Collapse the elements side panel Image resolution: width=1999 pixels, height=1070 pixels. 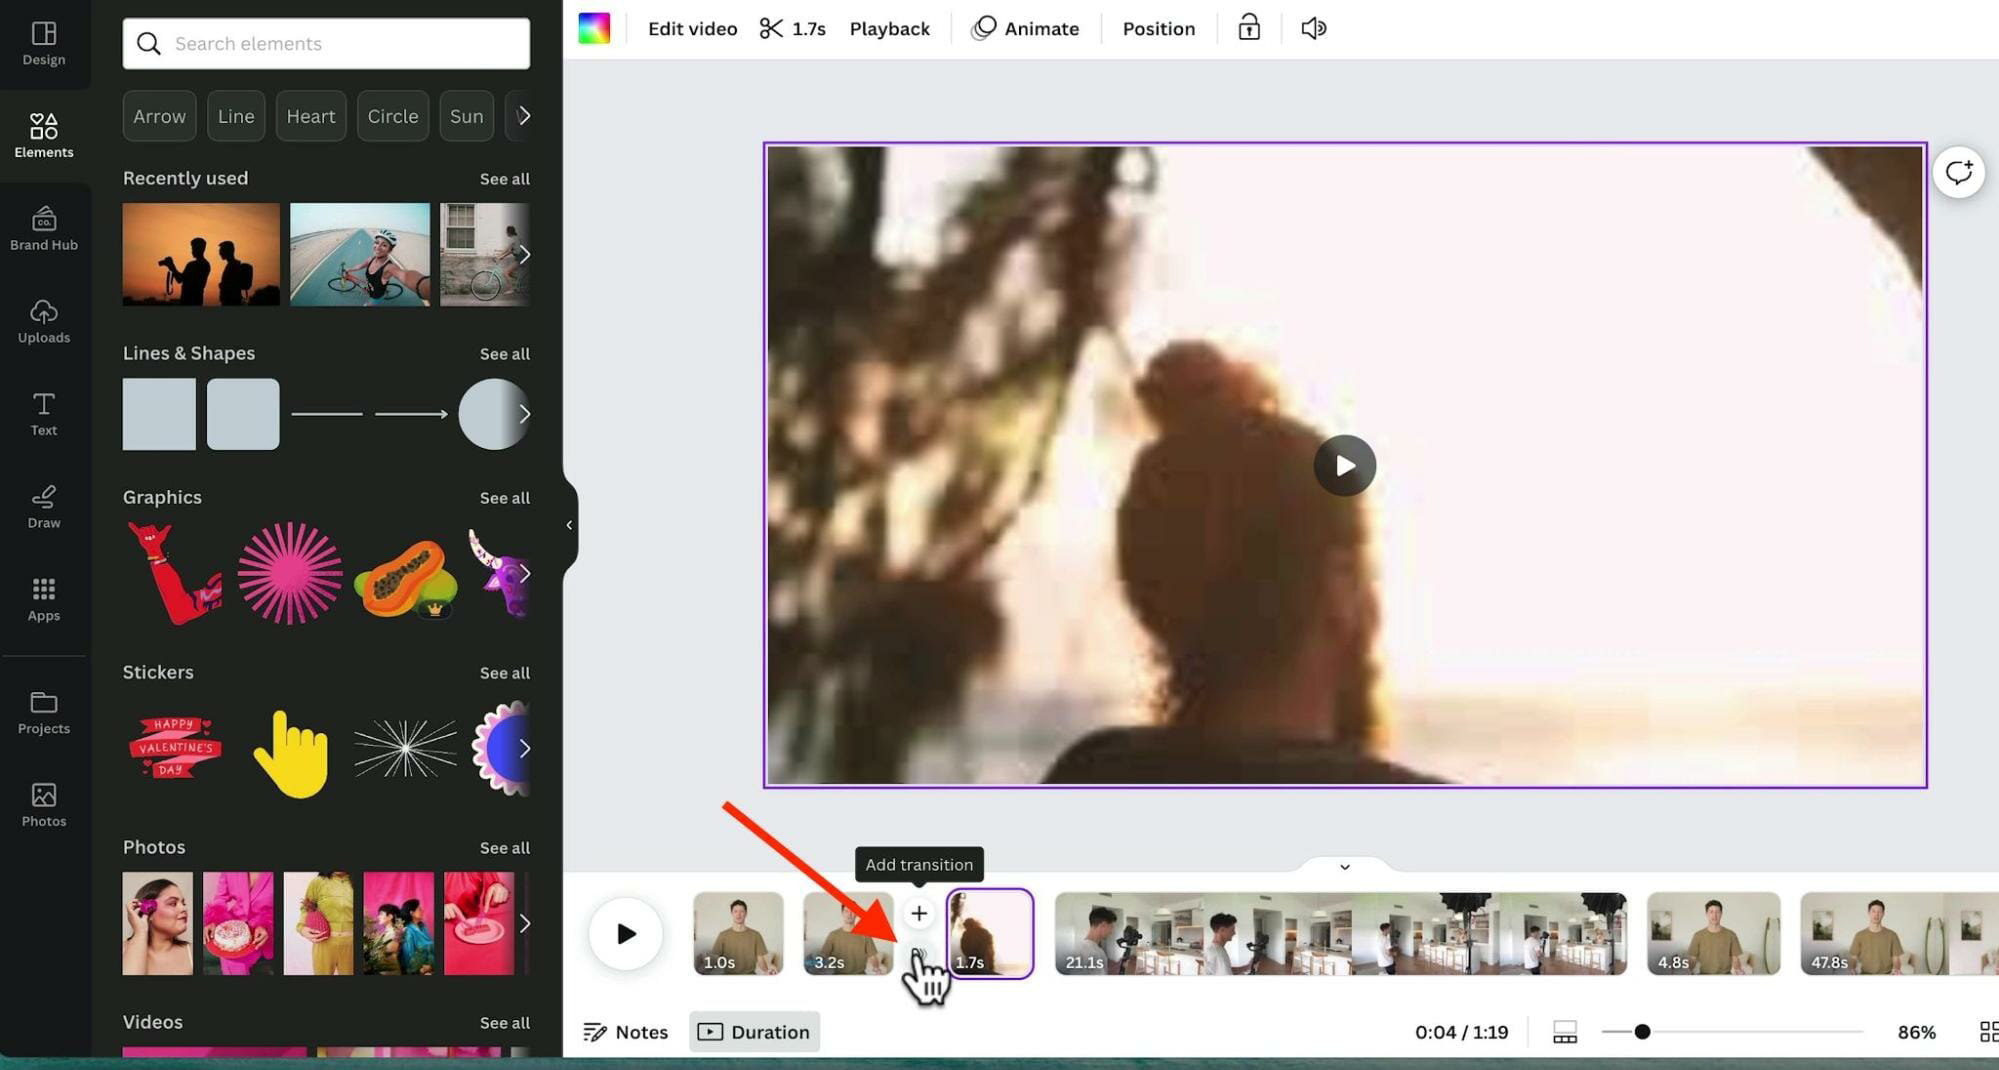pyautogui.click(x=569, y=524)
